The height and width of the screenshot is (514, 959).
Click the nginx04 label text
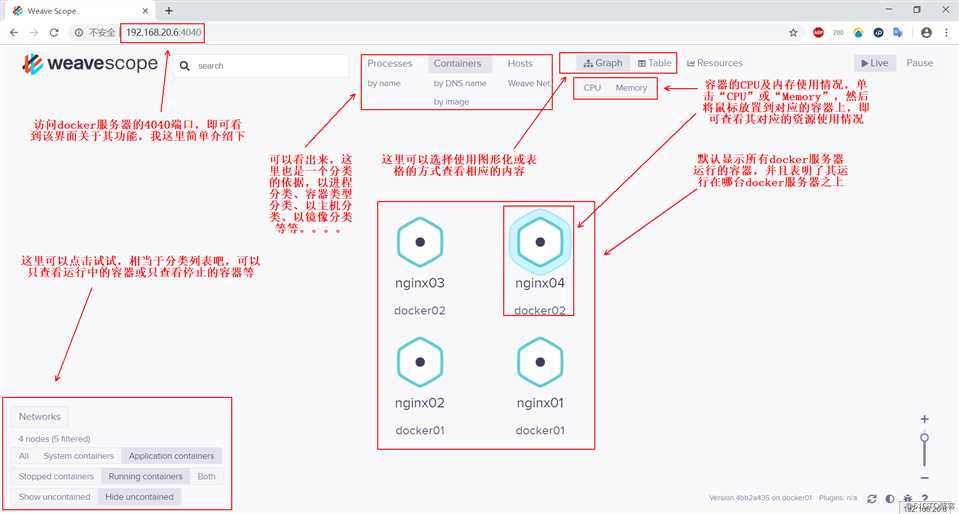540,283
